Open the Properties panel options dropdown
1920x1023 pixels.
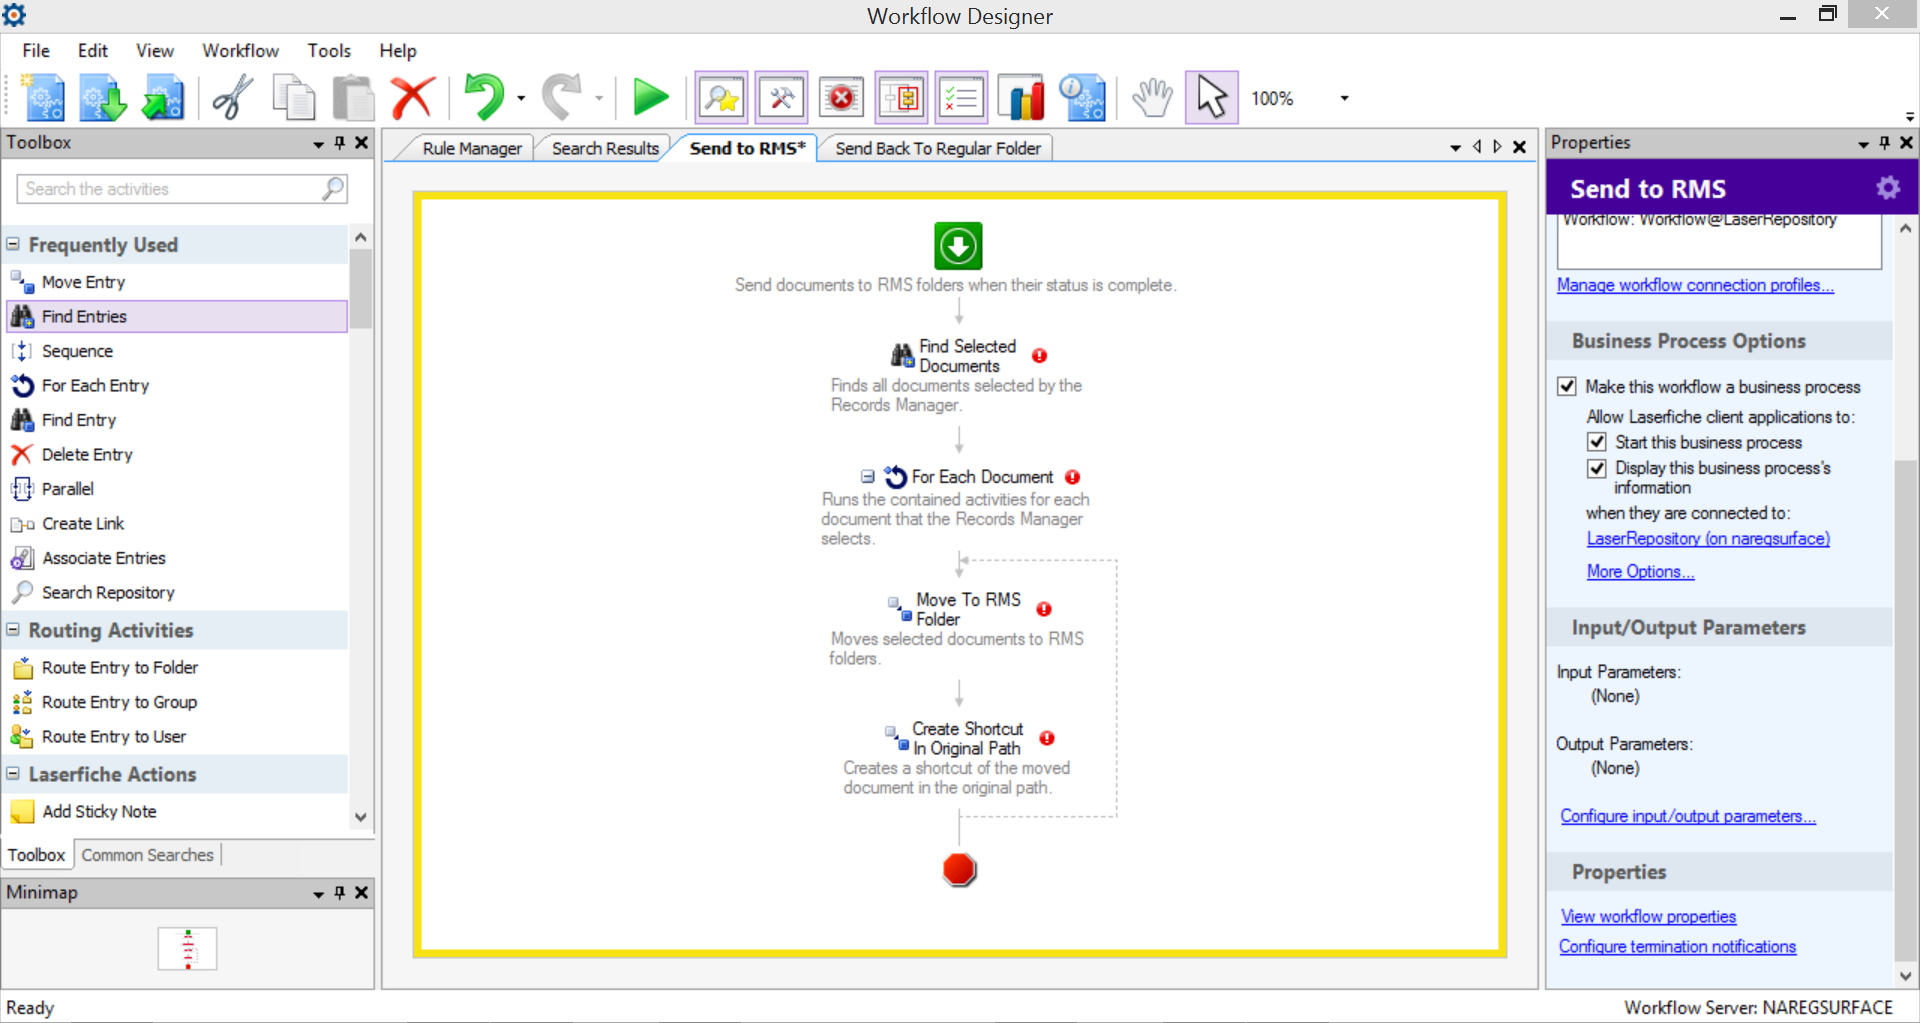[x=1863, y=144]
